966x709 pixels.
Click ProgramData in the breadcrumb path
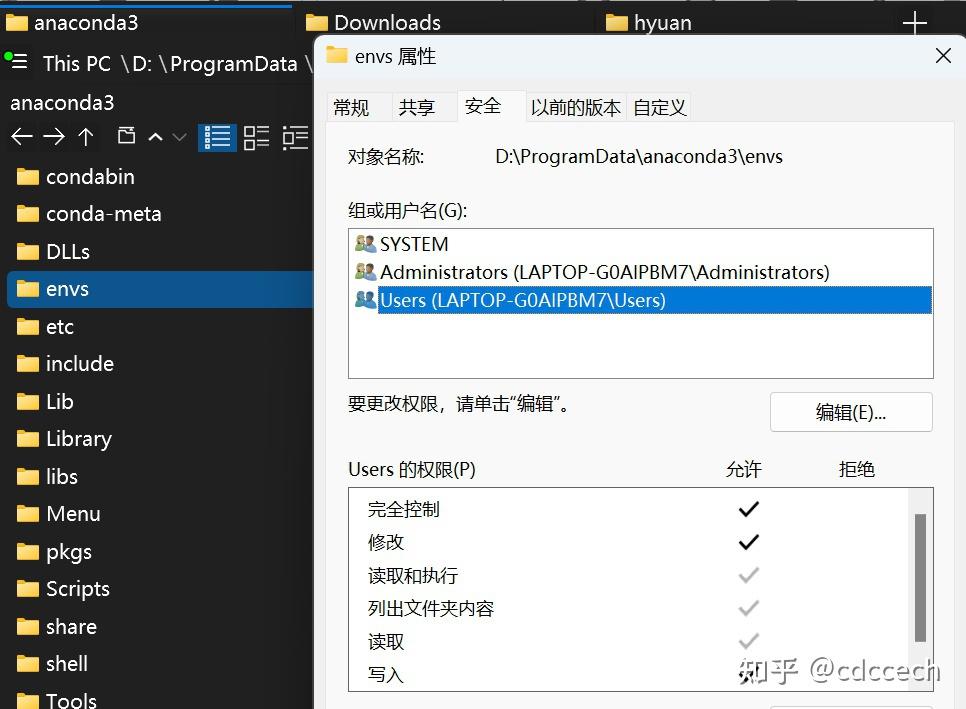(234, 63)
